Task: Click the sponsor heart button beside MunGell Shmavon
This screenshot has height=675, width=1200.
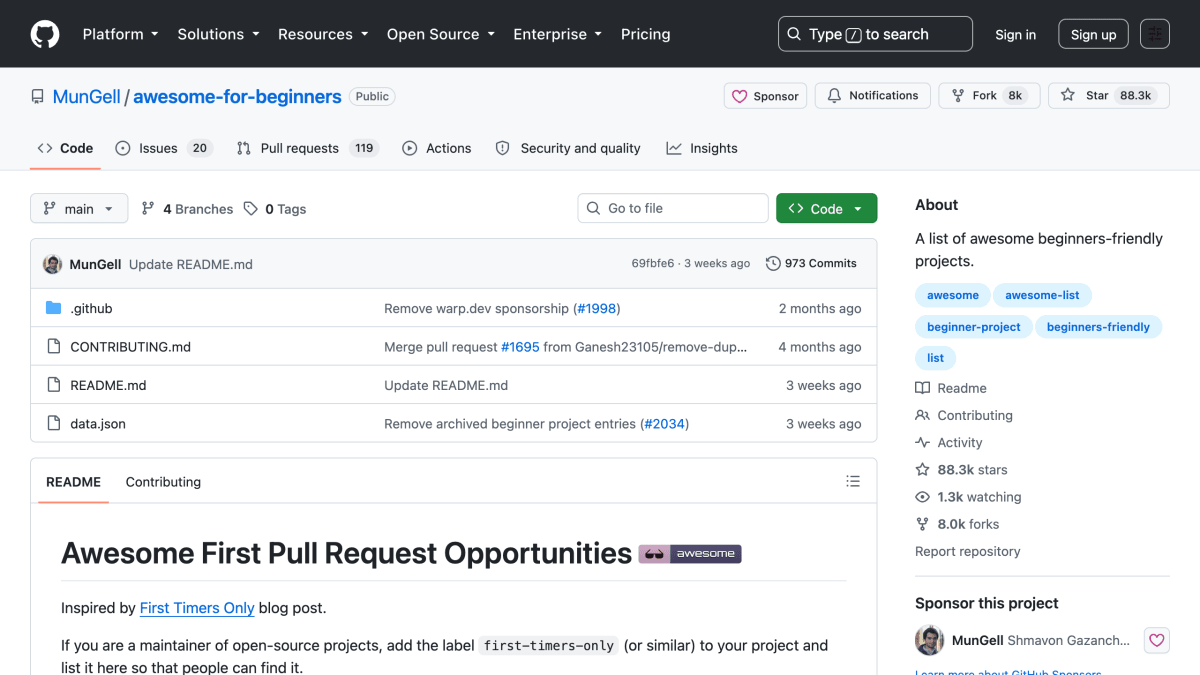Action: pos(1156,640)
